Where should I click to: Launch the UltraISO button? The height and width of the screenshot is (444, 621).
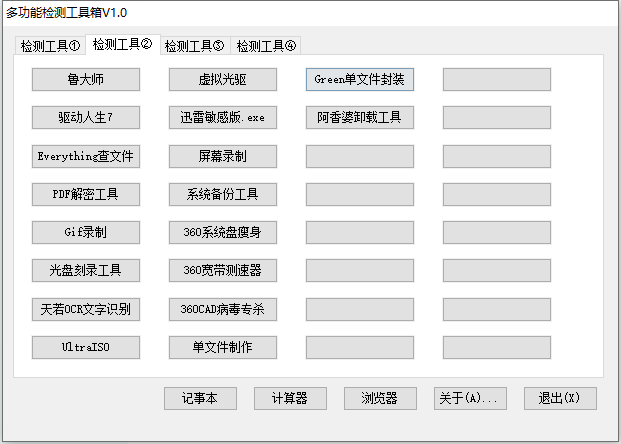coord(86,347)
